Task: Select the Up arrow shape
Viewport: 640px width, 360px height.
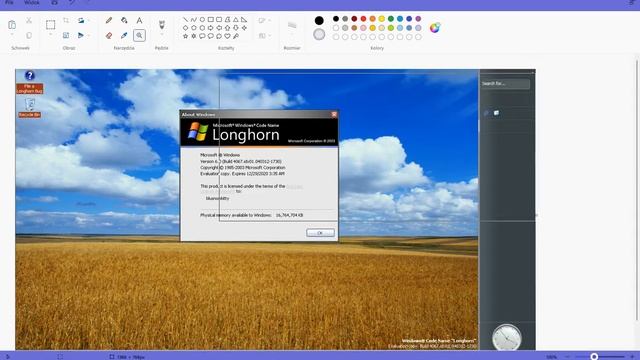Action: click(227, 28)
